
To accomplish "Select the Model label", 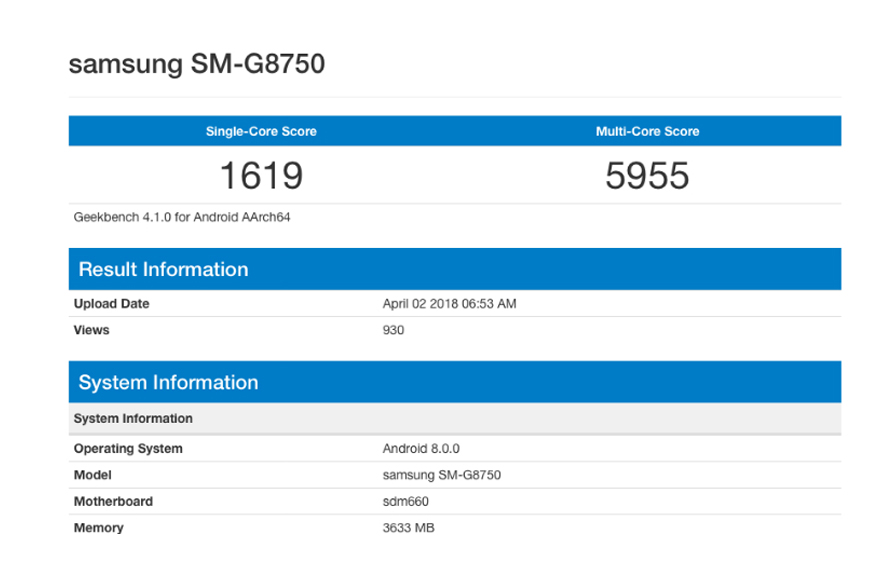I will click(93, 475).
